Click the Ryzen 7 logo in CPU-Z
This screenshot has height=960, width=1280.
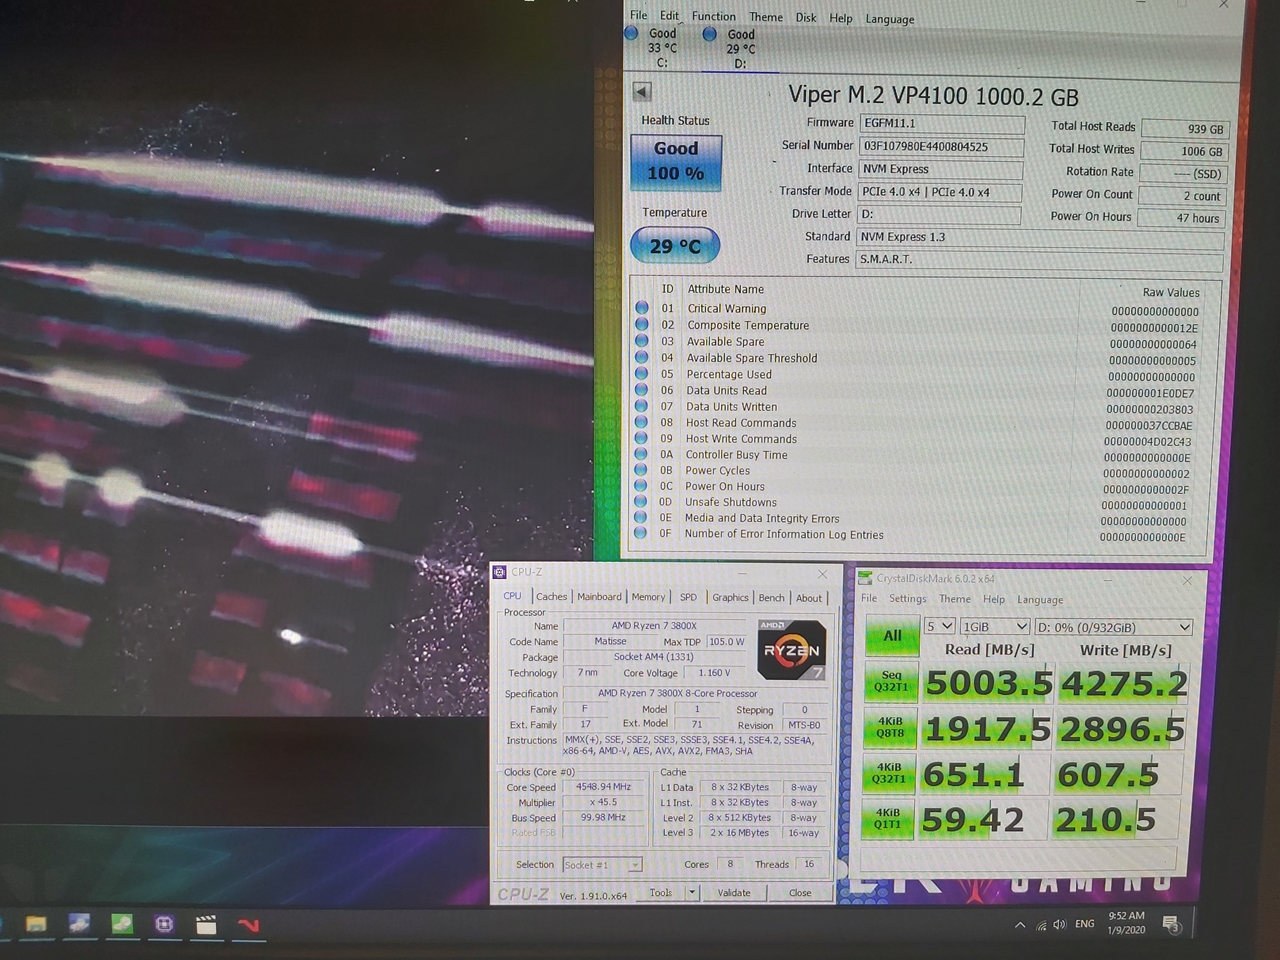click(791, 650)
